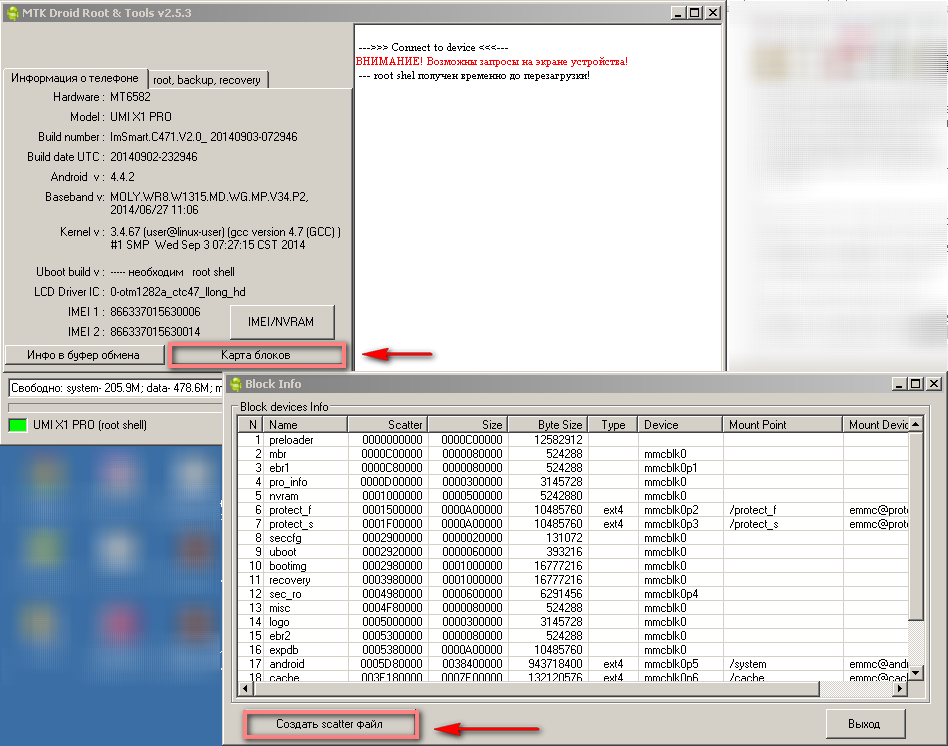Screen dimensions: 948x746
Task: Maximize the MTK Droid Root & Tools window
Action: pyautogui.click(x=694, y=12)
